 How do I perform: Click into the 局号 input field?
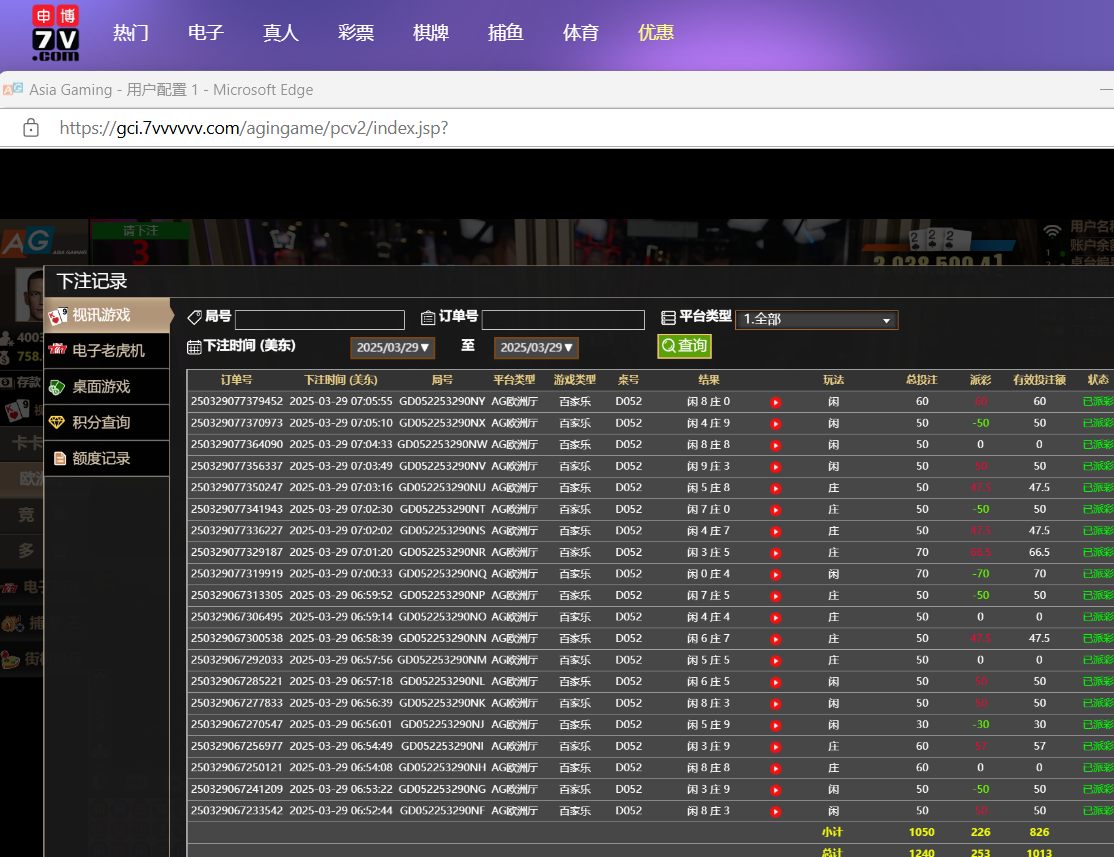319,320
